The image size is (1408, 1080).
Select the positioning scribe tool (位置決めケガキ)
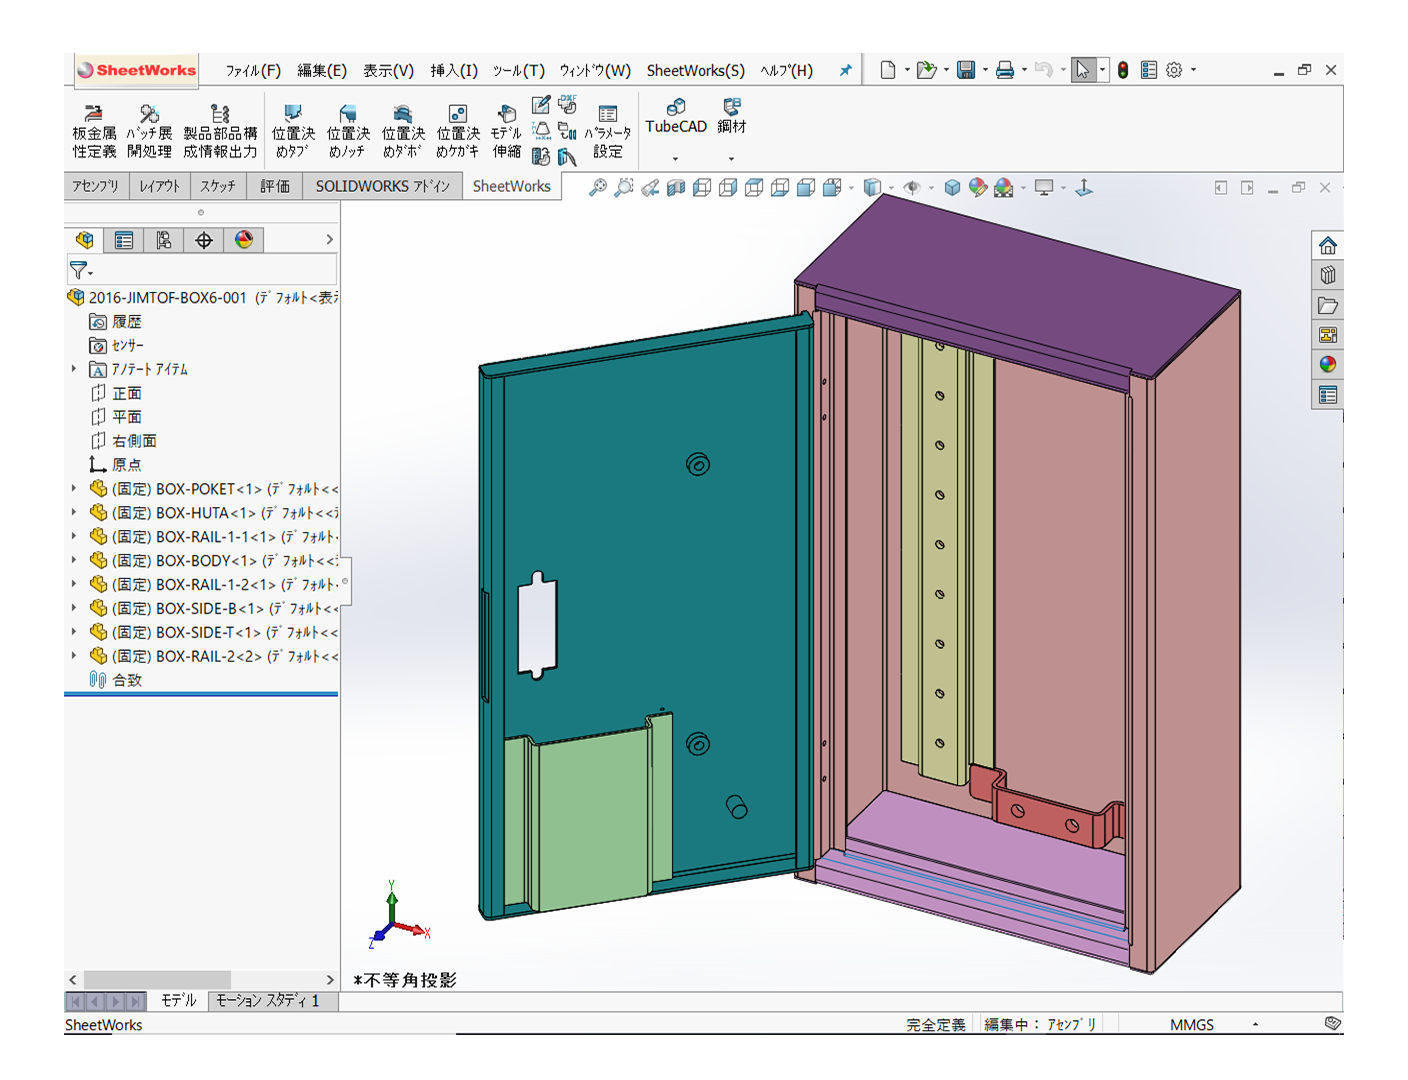[x=458, y=131]
